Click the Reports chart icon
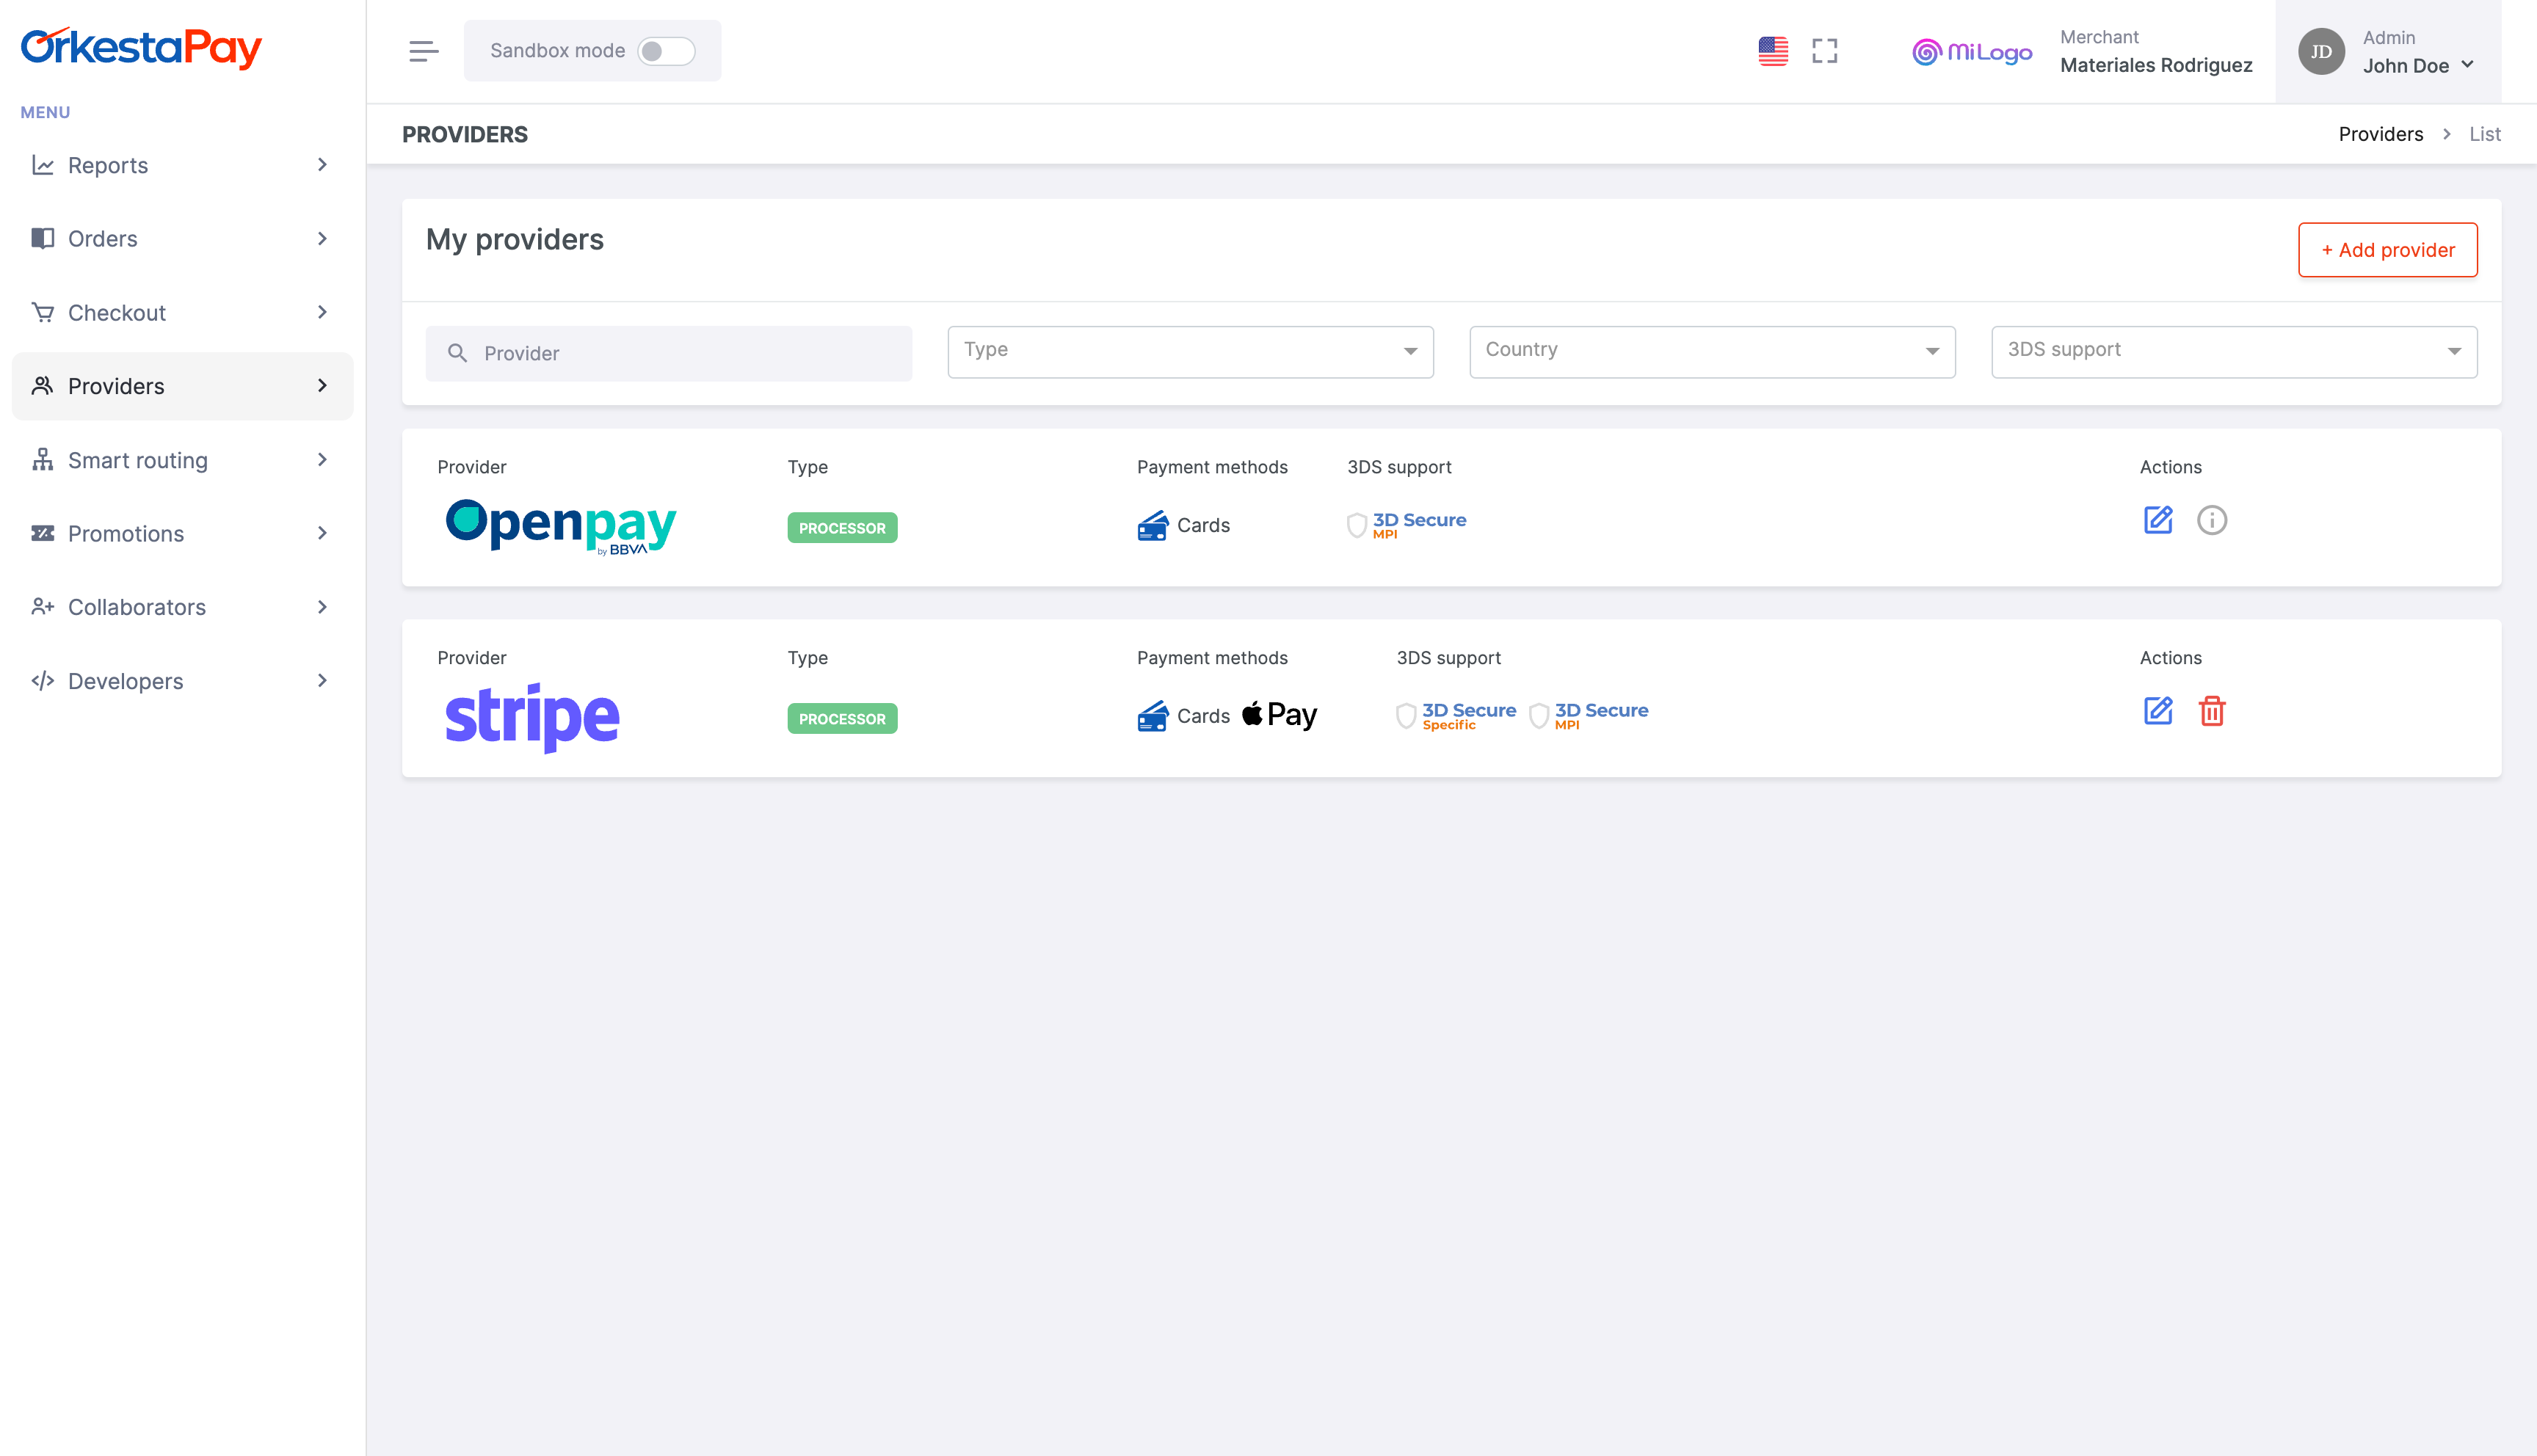Image resolution: width=2537 pixels, height=1456 pixels. tap(43, 165)
